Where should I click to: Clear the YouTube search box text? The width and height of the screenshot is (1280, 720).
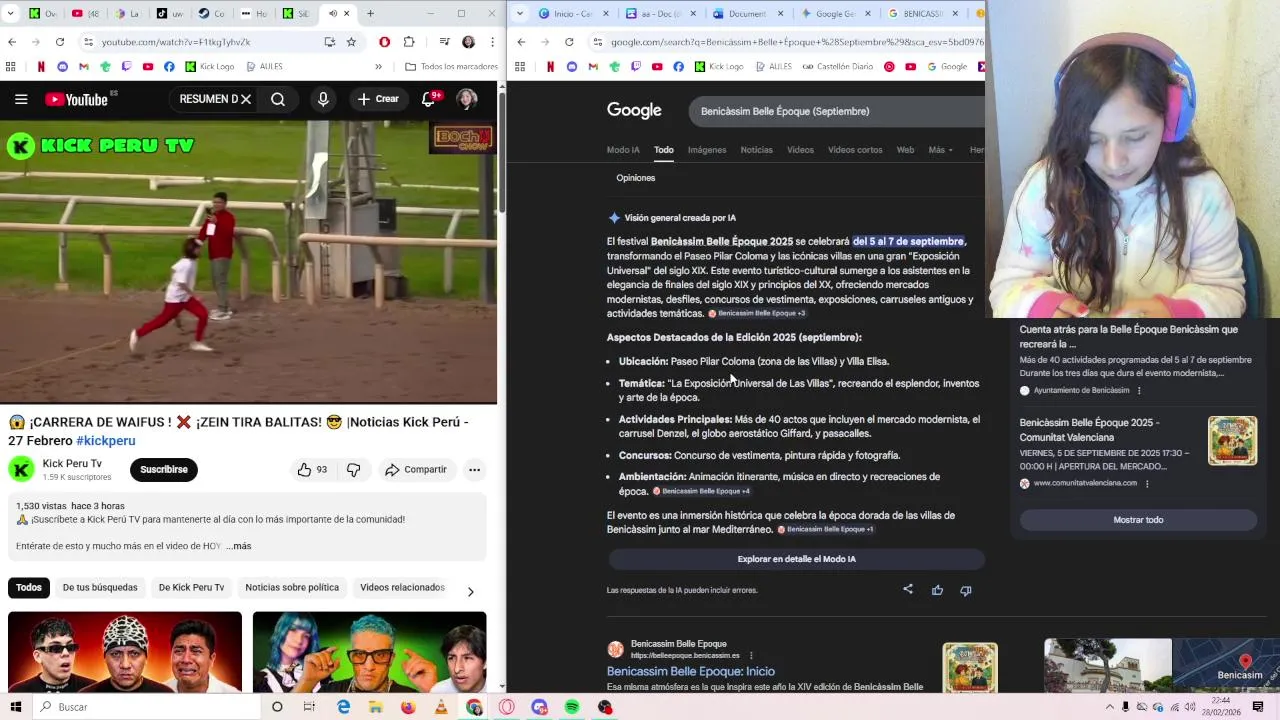click(x=246, y=99)
